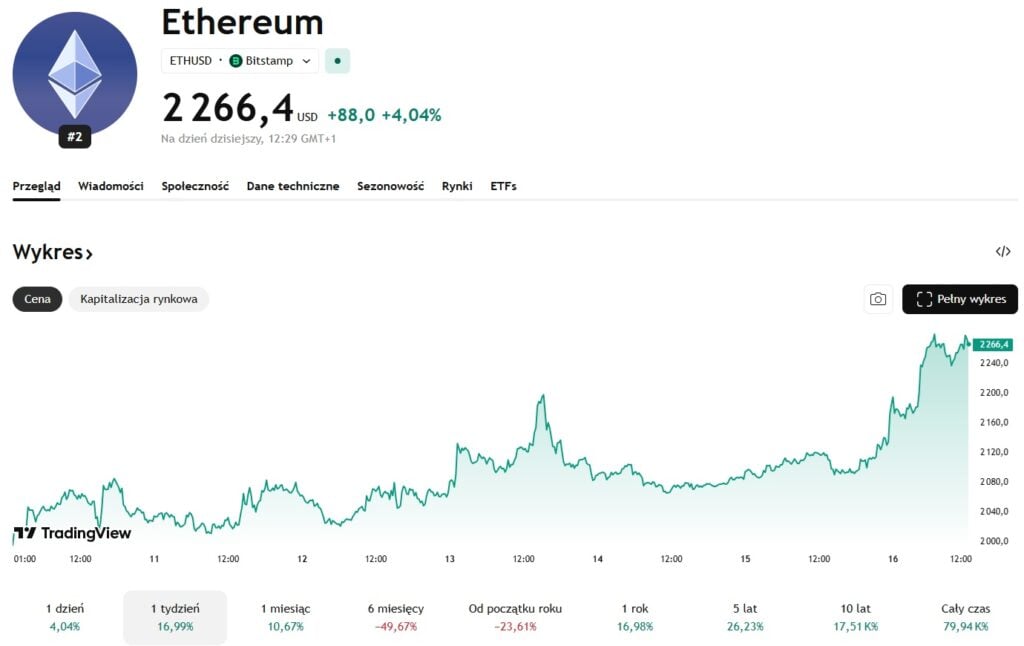This screenshot has width=1024, height=646.
Task: Select the 1 dzień time range
Action: (65, 617)
